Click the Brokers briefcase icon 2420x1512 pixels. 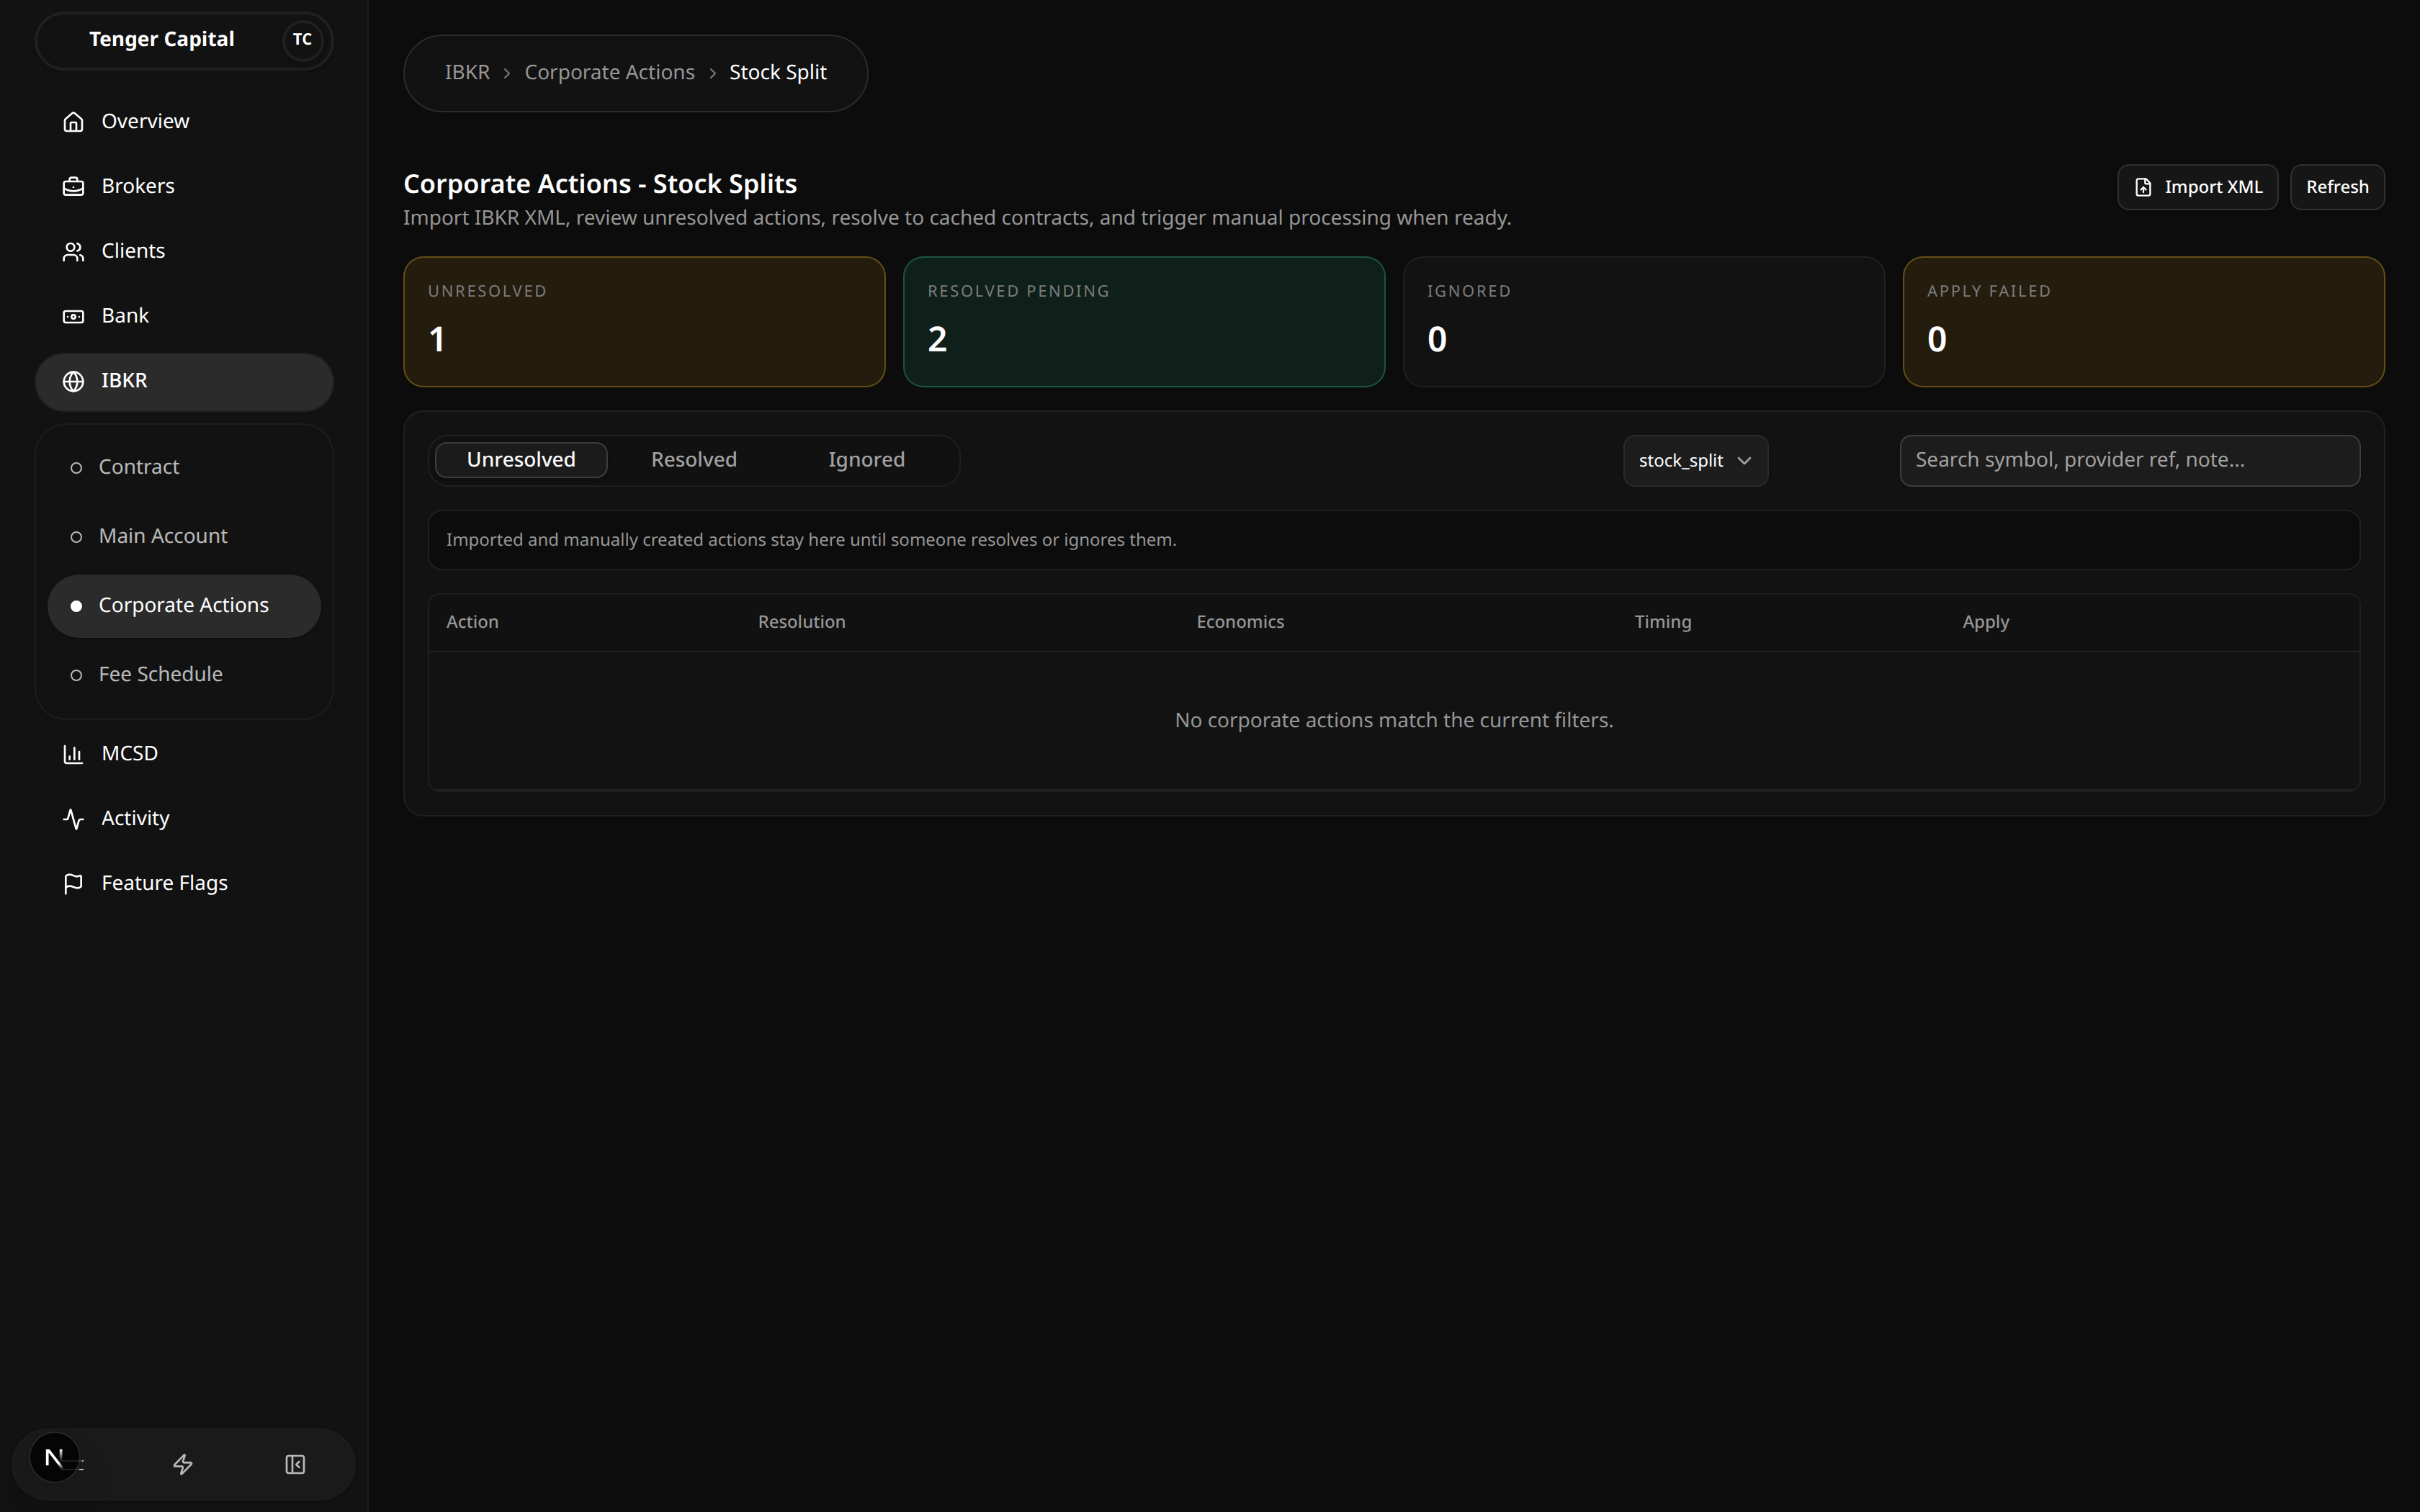tap(73, 187)
